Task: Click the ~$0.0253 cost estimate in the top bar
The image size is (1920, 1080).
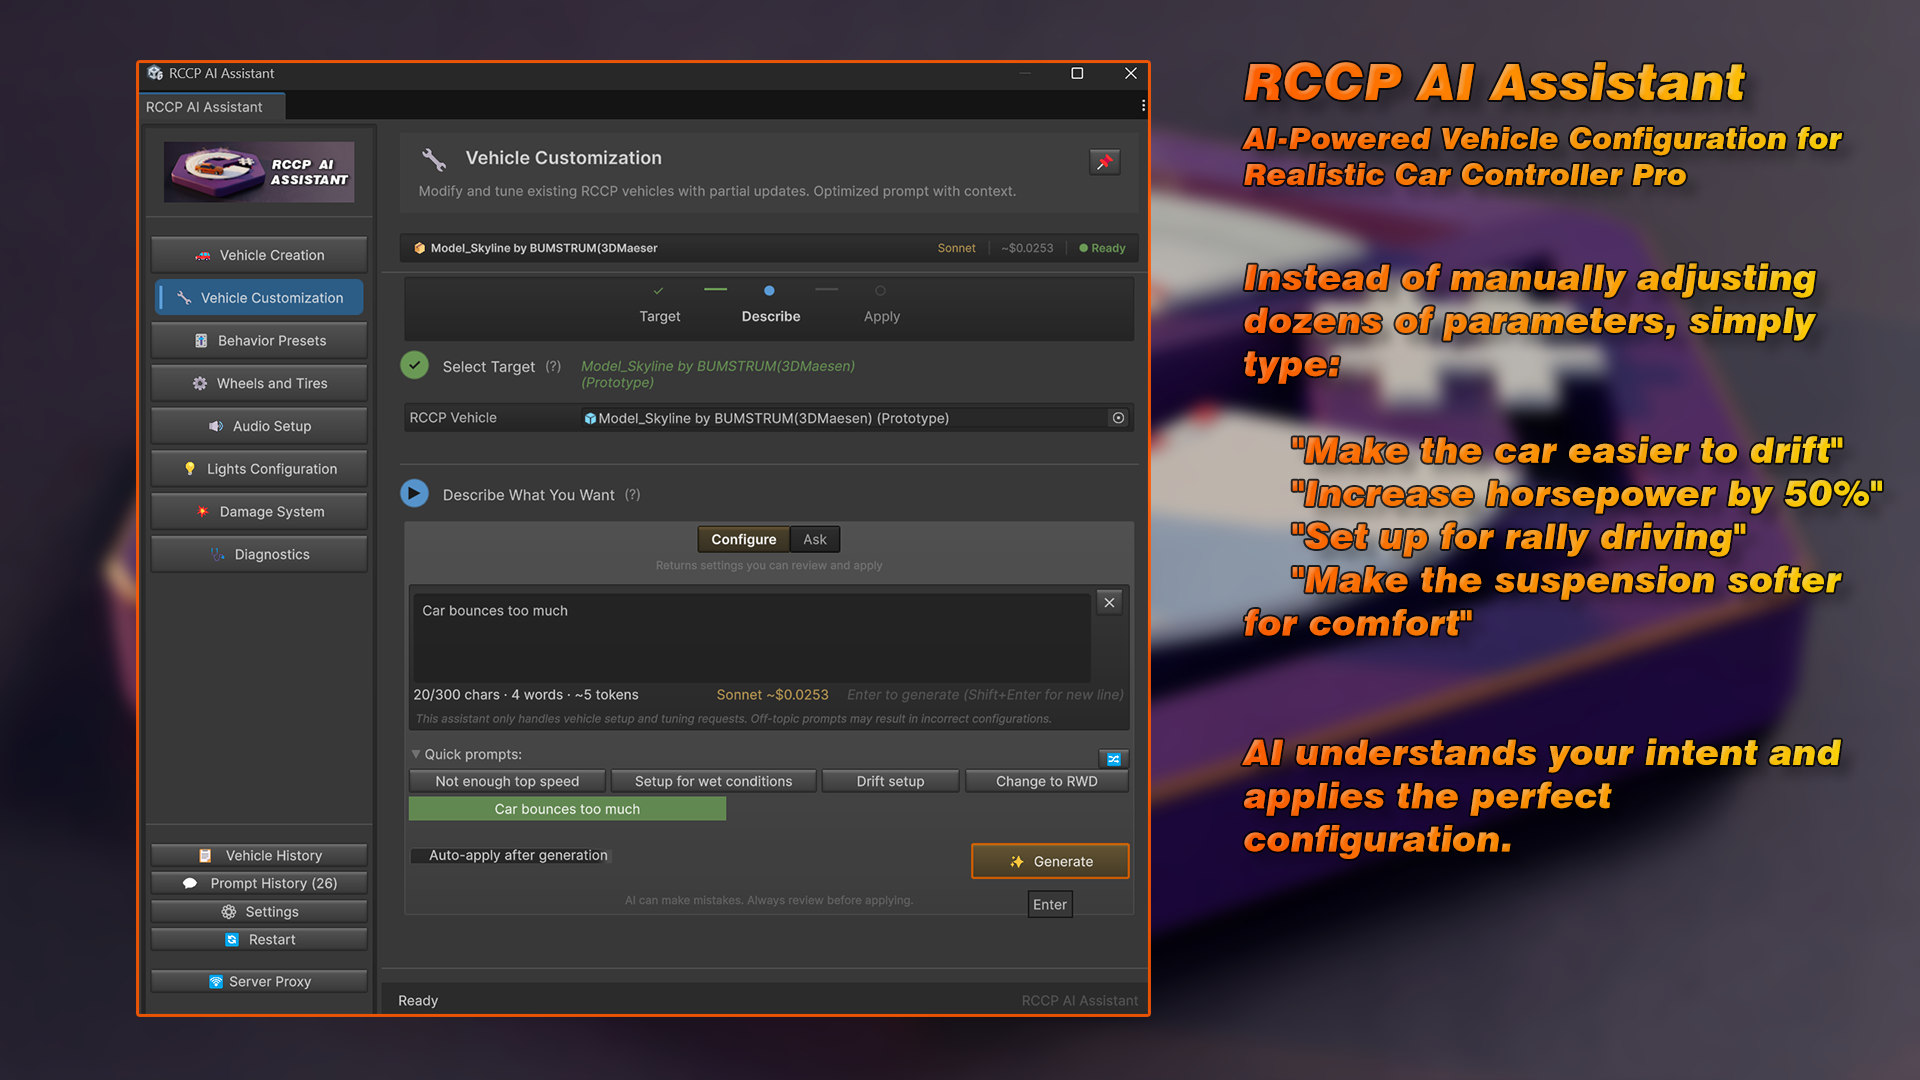Action: (1027, 248)
